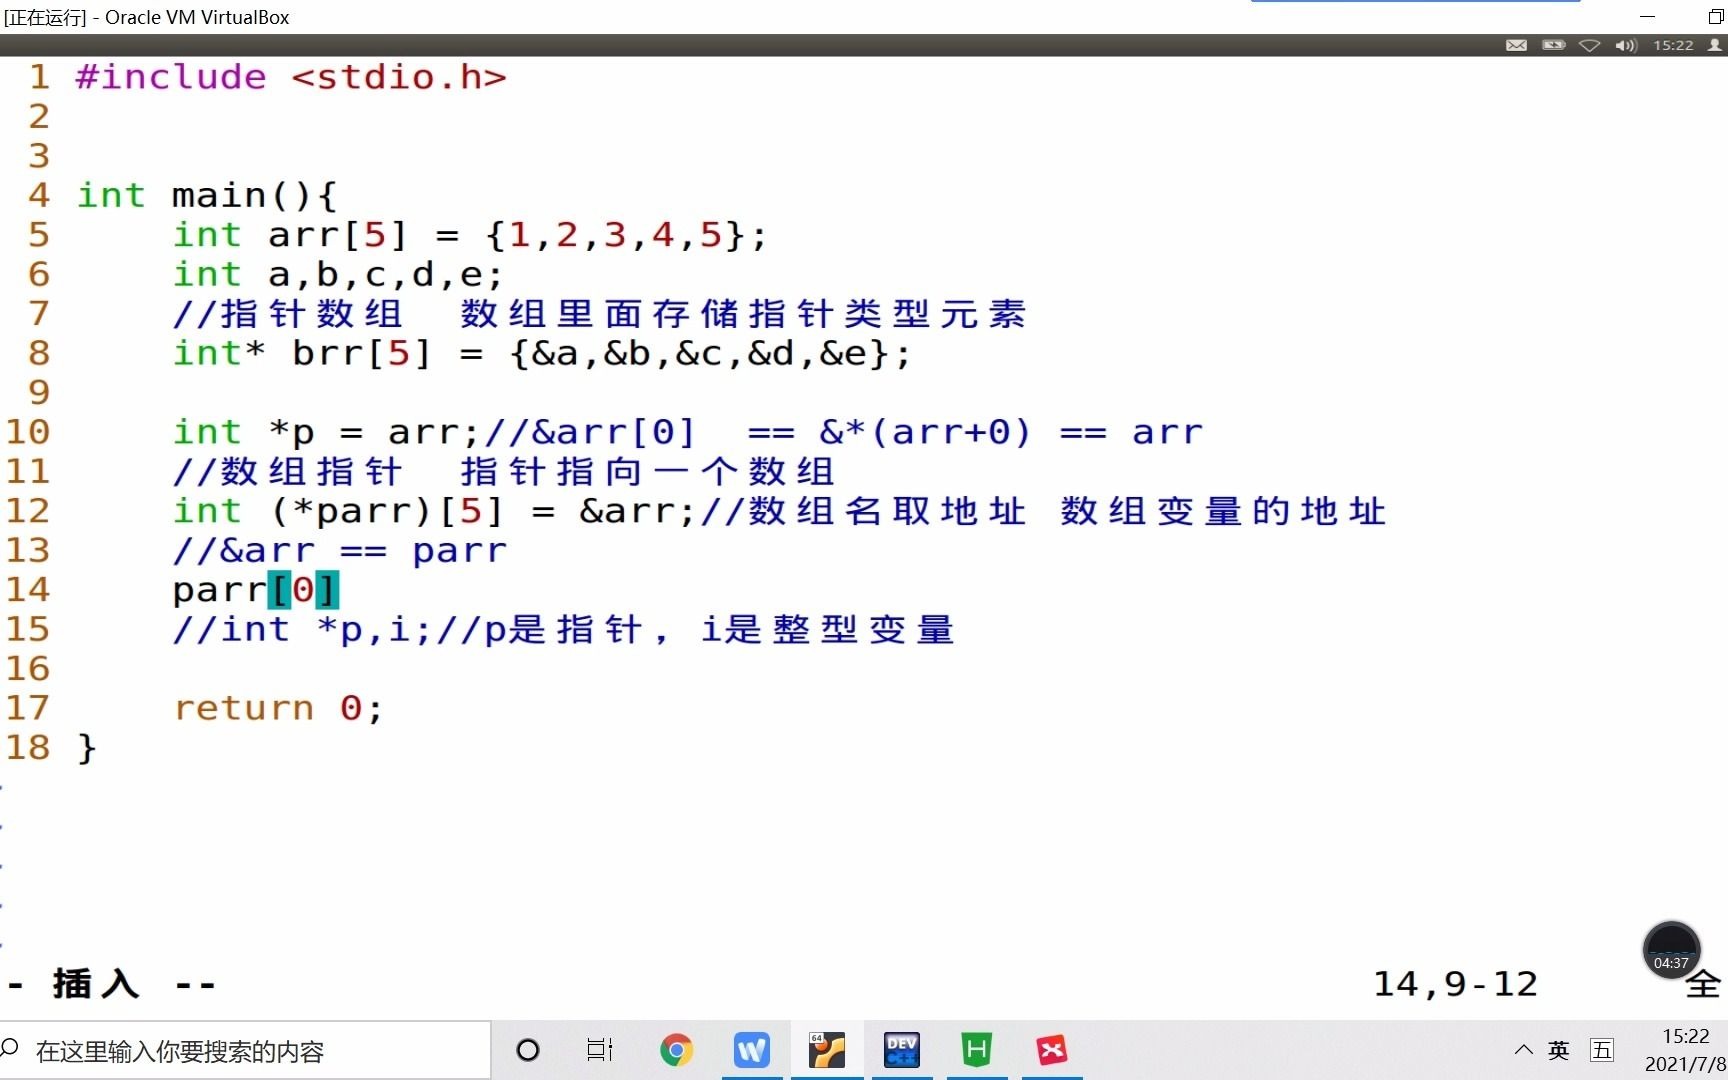Click highlighted 'parr[0]' on line 14
The height and width of the screenshot is (1080, 1728).
256,590
